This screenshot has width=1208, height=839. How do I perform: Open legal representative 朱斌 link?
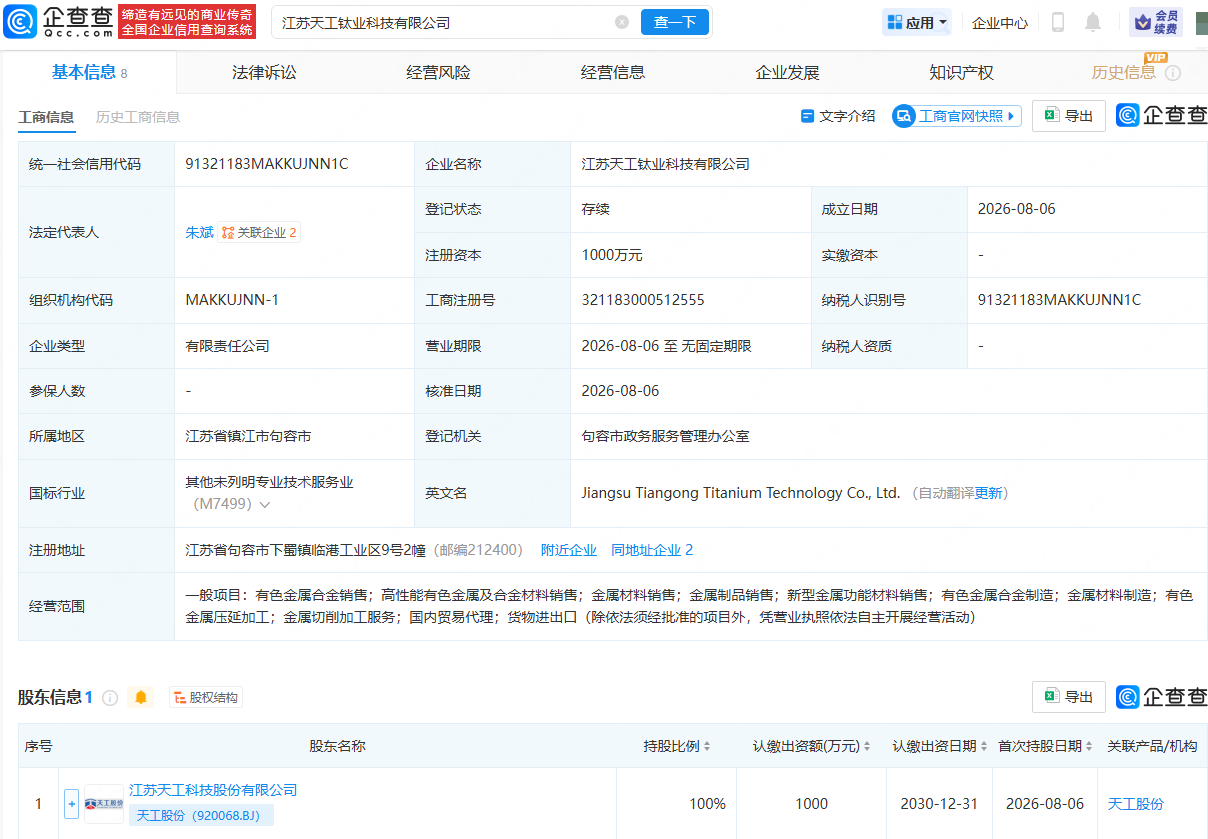pyautogui.click(x=200, y=232)
